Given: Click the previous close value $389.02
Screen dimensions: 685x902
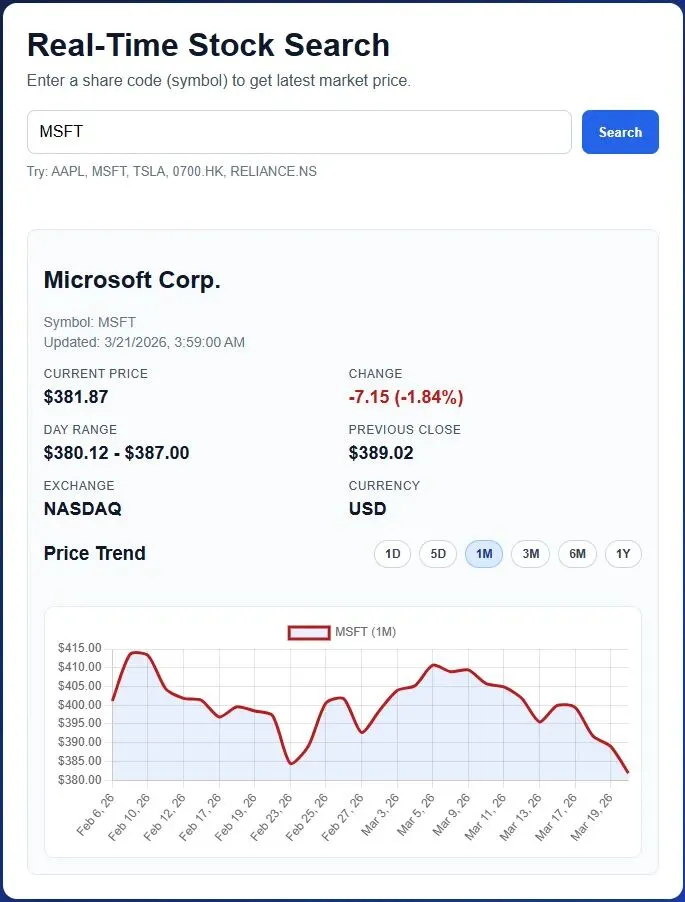Looking at the screenshot, I should click(381, 453).
